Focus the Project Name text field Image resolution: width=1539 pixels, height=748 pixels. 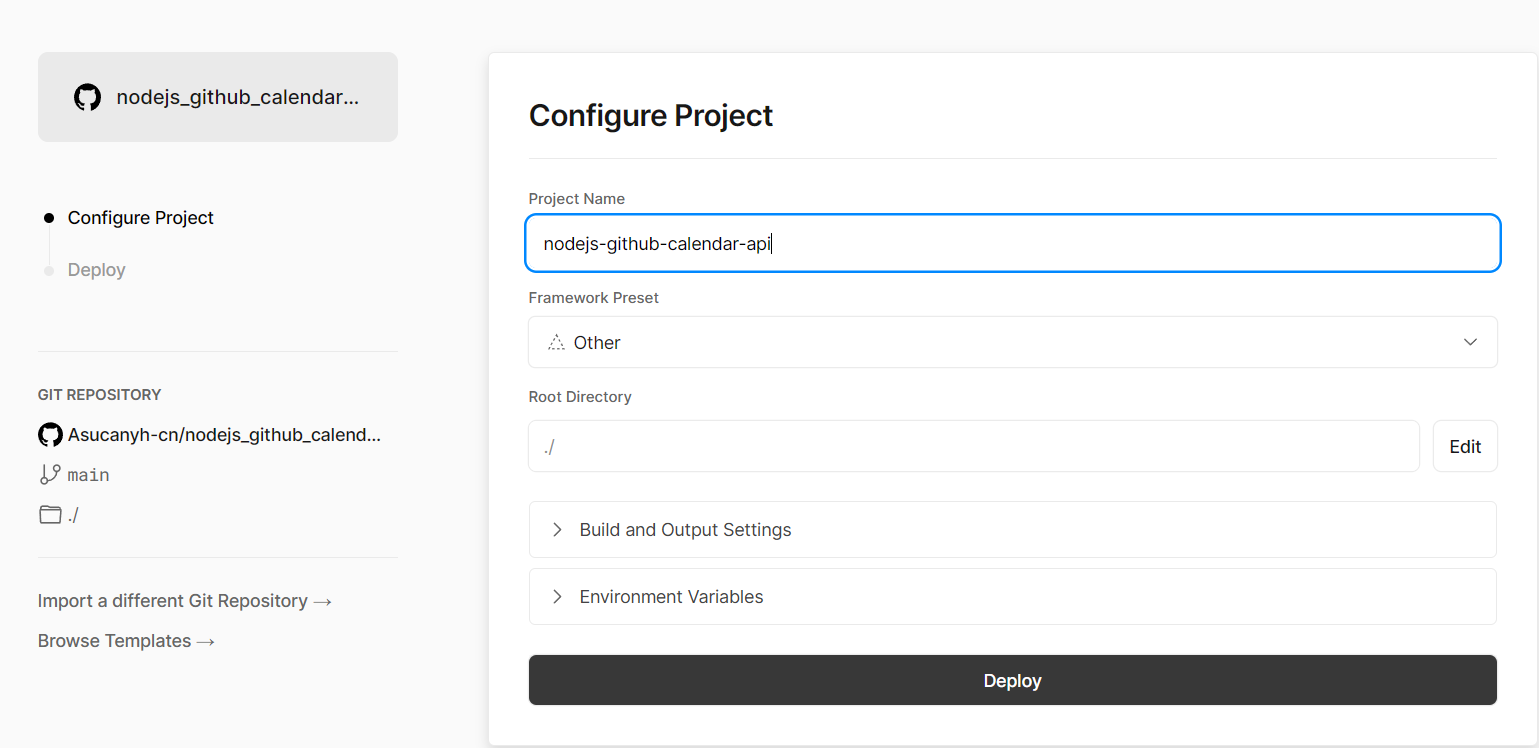(1012, 243)
